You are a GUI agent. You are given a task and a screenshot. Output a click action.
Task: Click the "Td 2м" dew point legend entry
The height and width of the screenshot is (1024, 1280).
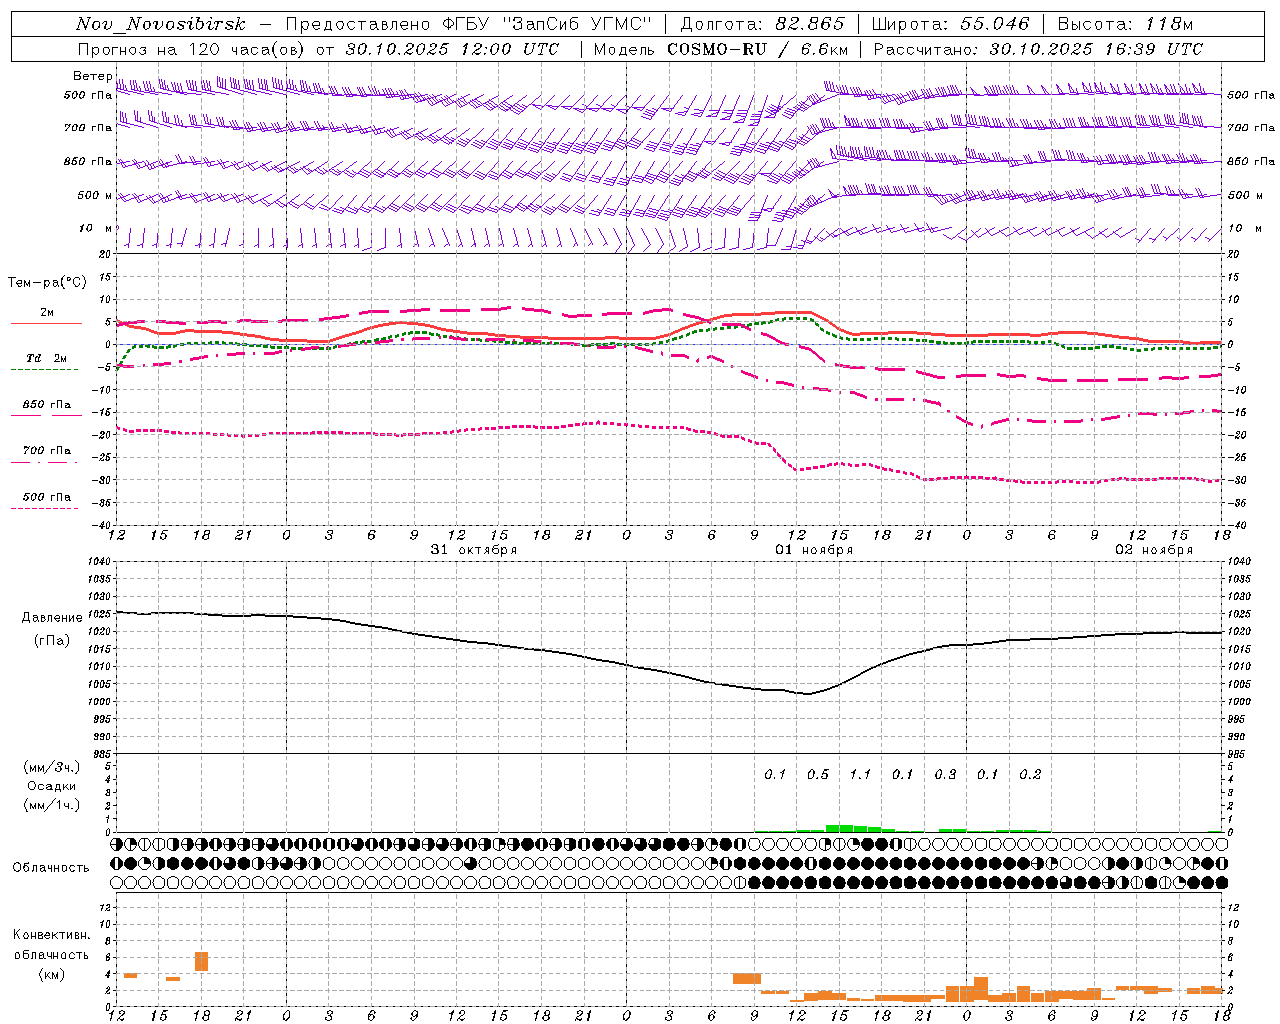point(47,358)
